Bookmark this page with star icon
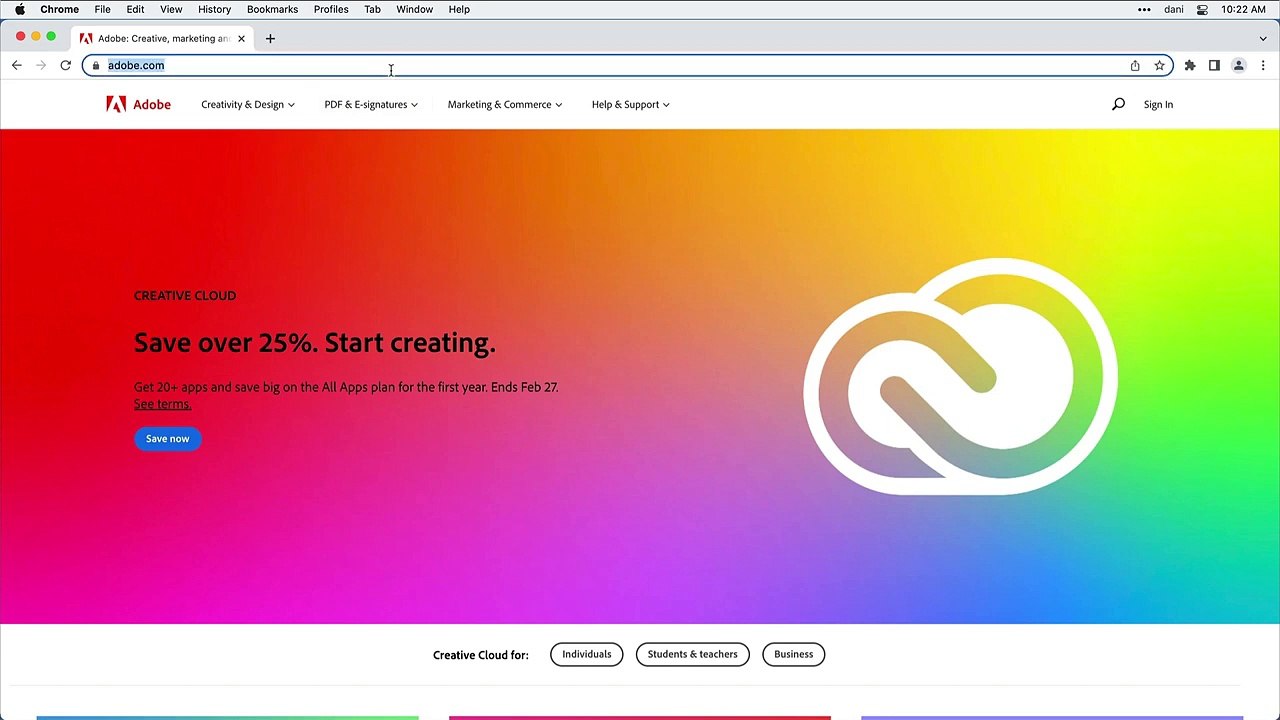The image size is (1280, 720). [x=1159, y=65]
